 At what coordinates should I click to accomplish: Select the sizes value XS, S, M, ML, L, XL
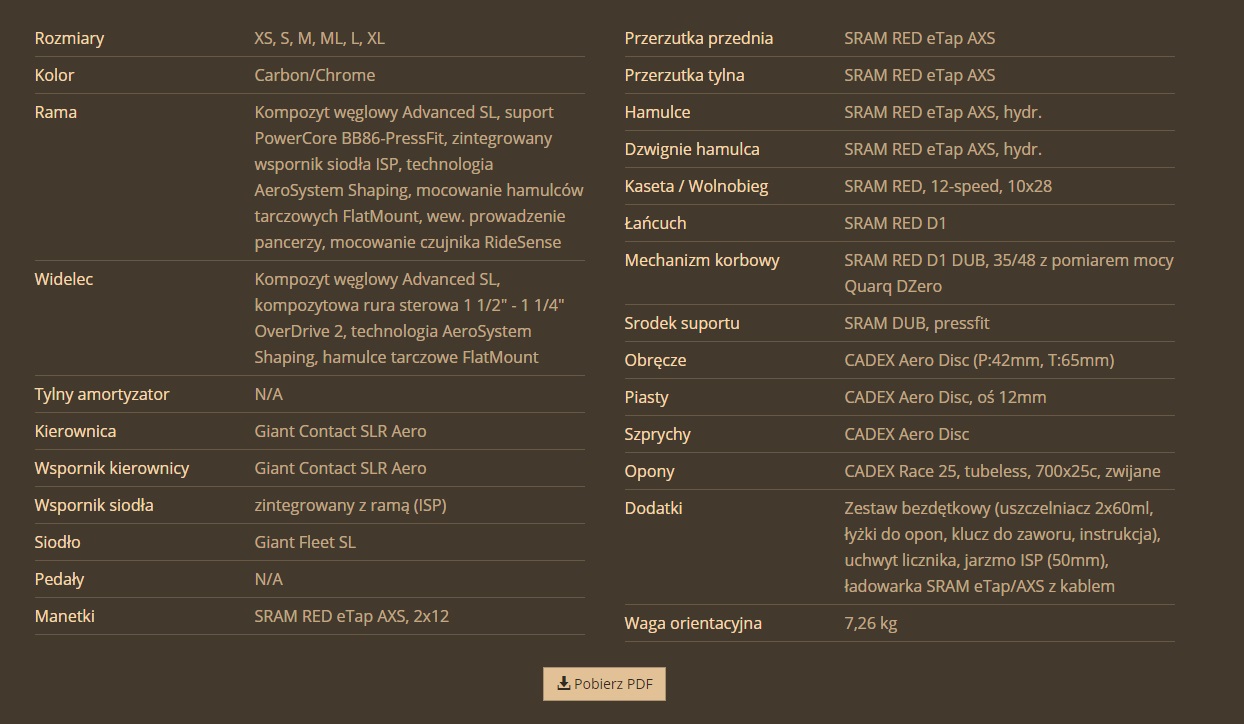(320, 38)
